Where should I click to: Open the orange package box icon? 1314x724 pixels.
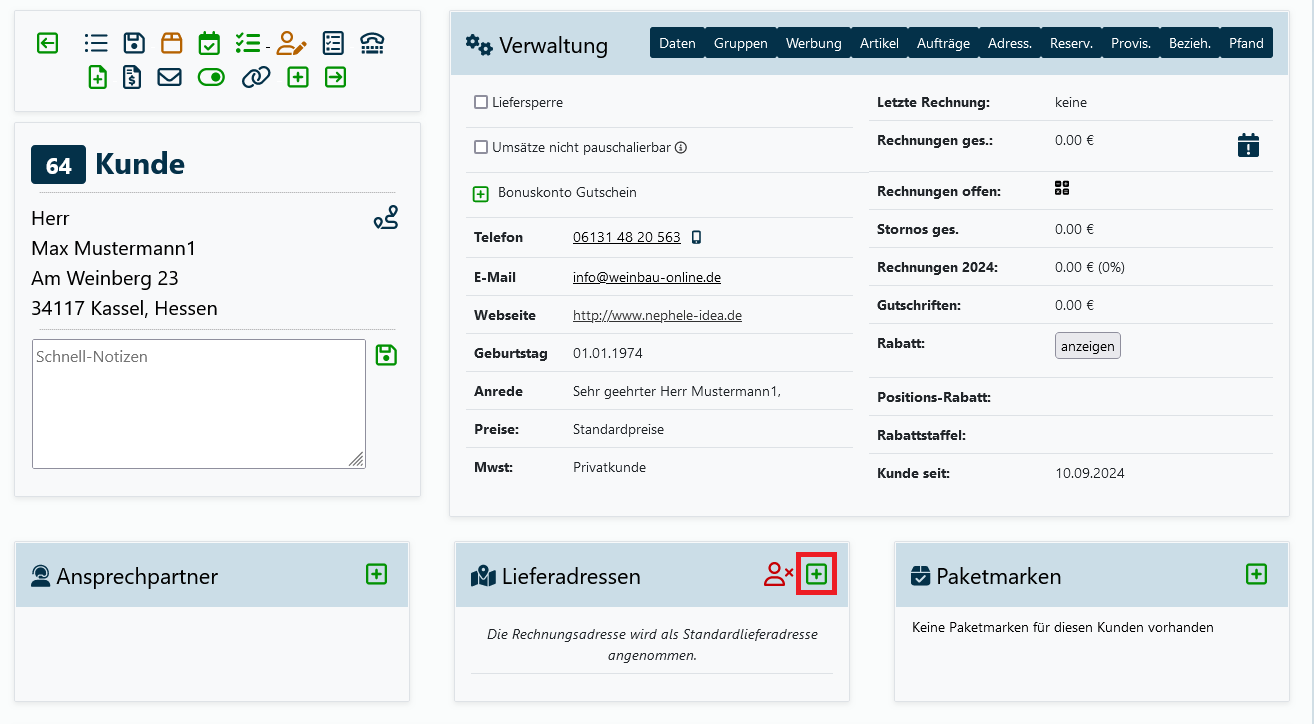point(172,43)
